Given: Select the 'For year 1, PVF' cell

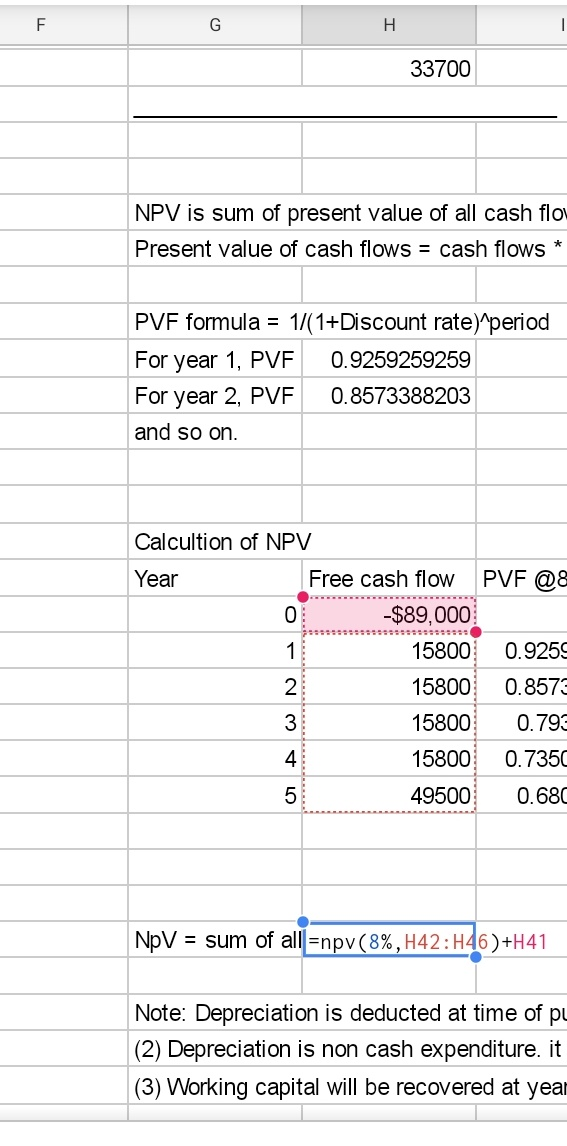Looking at the screenshot, I should [x=215, y=360].
